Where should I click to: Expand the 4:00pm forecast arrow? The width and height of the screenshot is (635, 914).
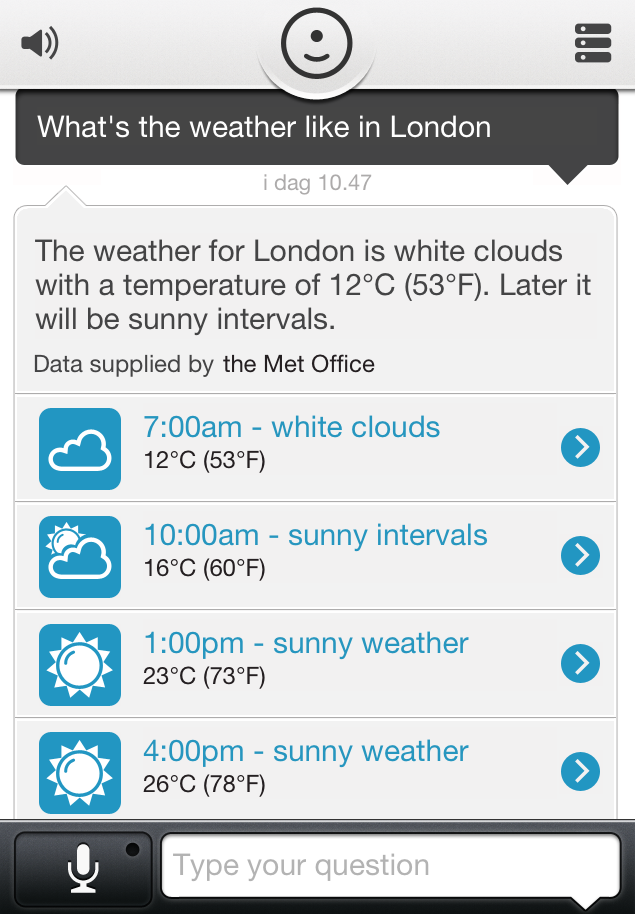pyautogui.click(x=580, y=771)
